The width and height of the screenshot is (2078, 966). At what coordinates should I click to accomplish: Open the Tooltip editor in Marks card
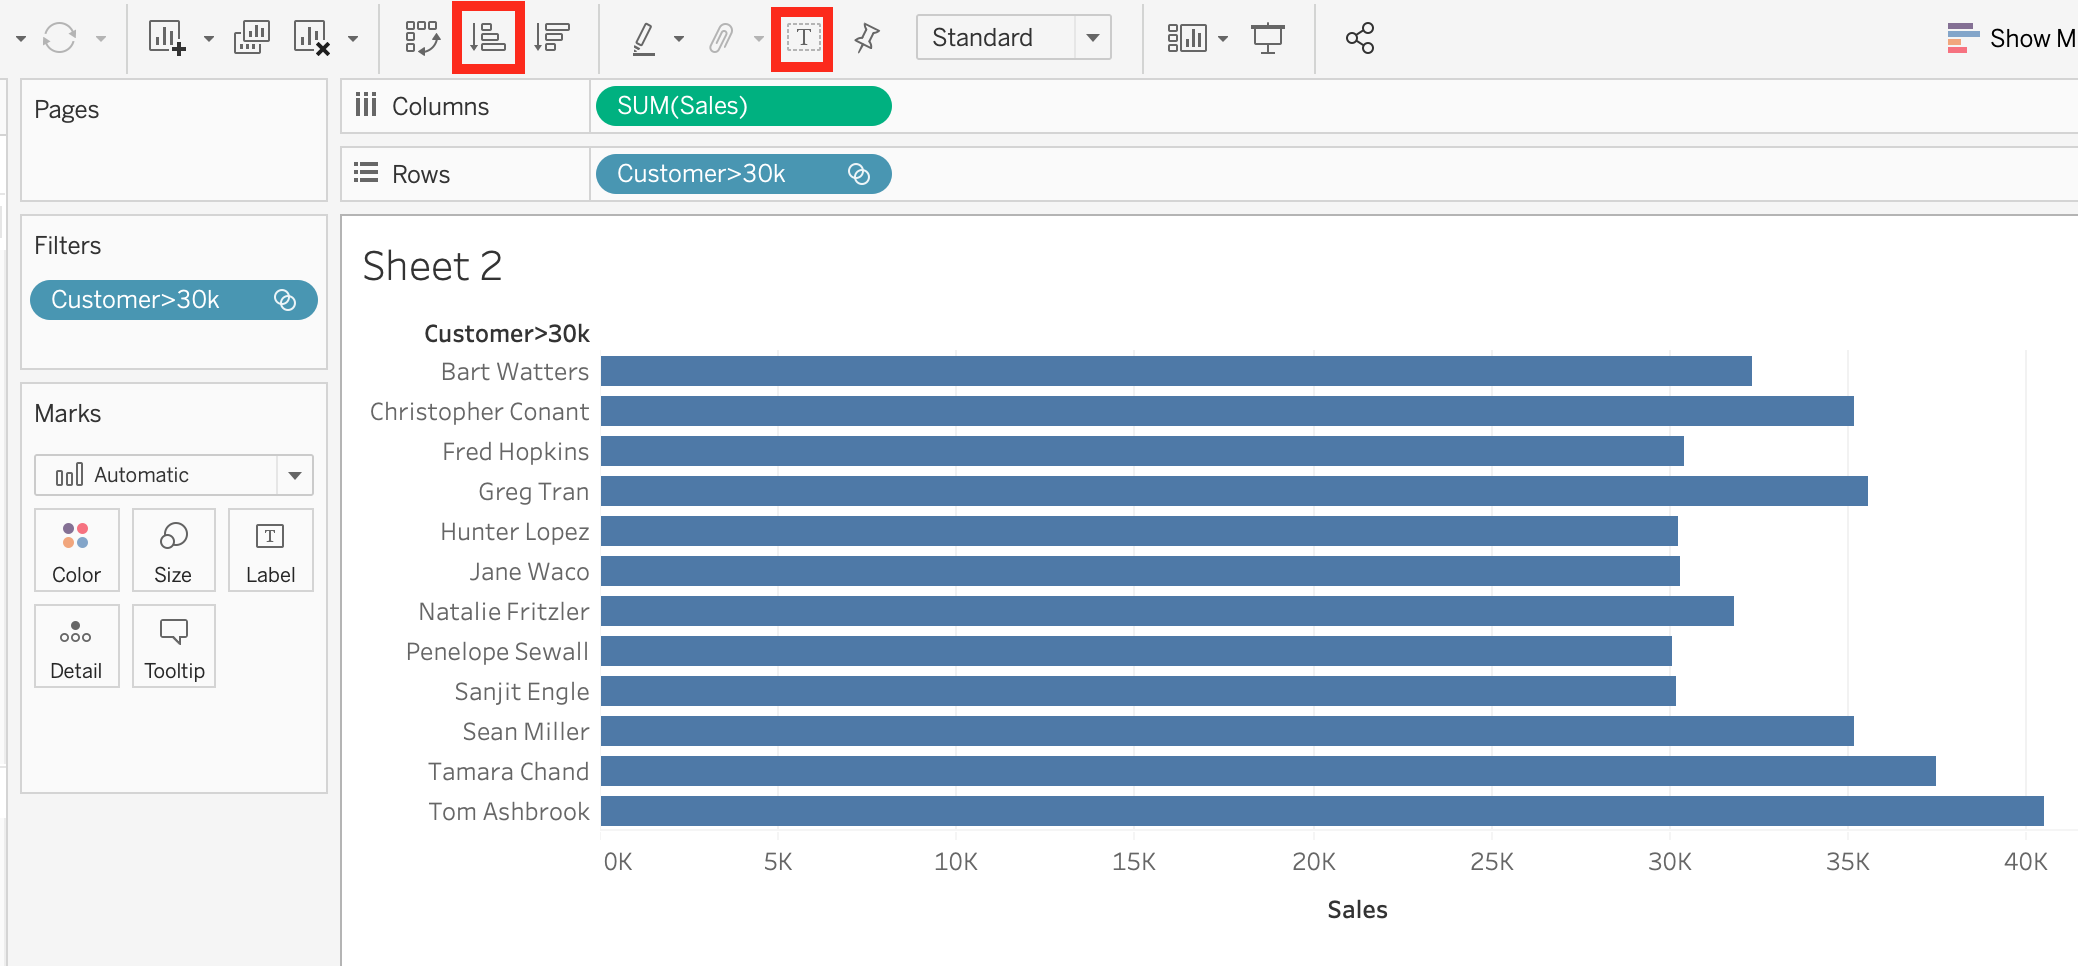[173, 646]
